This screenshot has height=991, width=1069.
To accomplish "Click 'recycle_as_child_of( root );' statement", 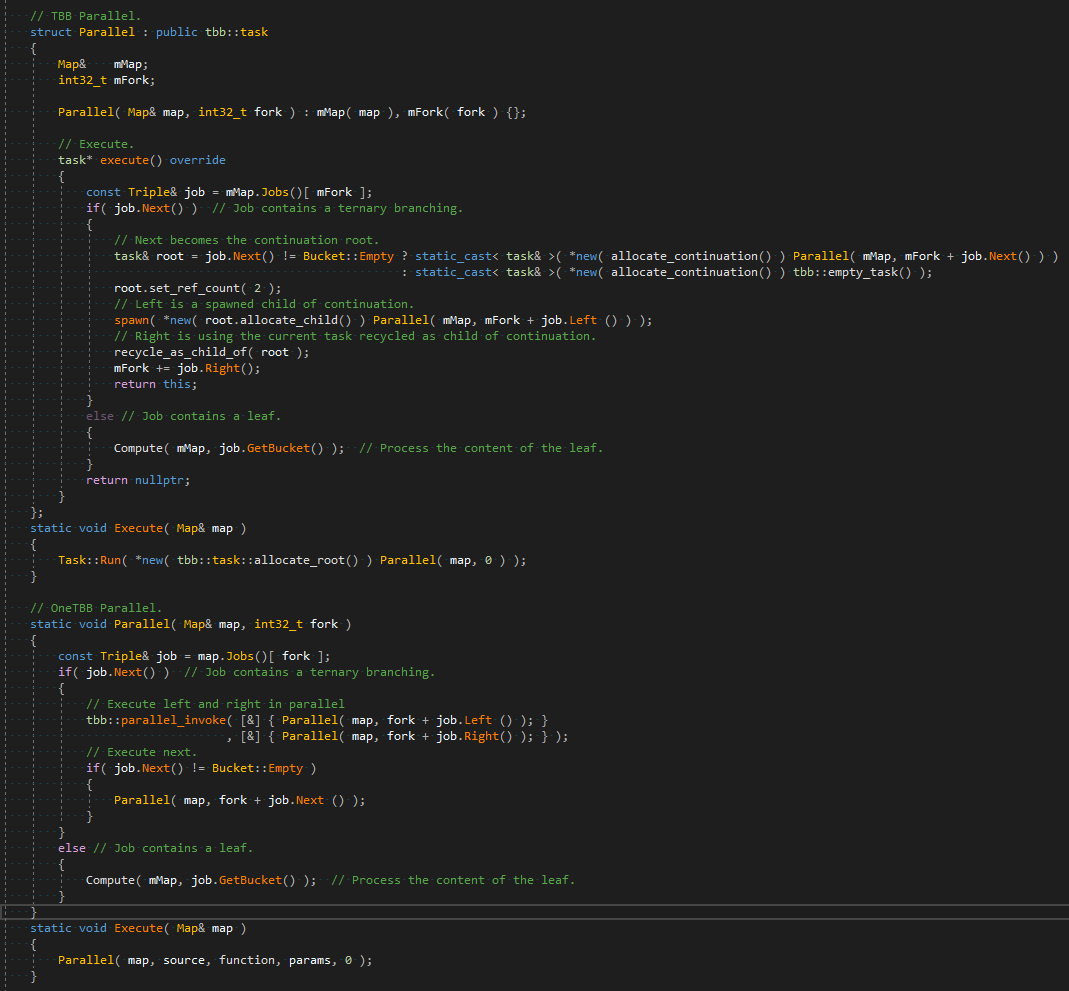I will pyautogui.click(x=211, y=352).
